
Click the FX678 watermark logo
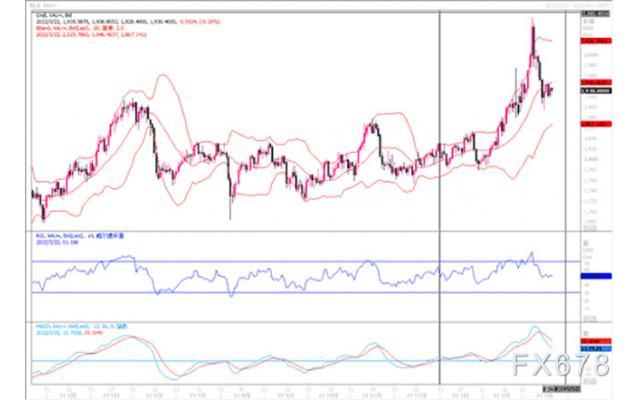click(561, 365)
